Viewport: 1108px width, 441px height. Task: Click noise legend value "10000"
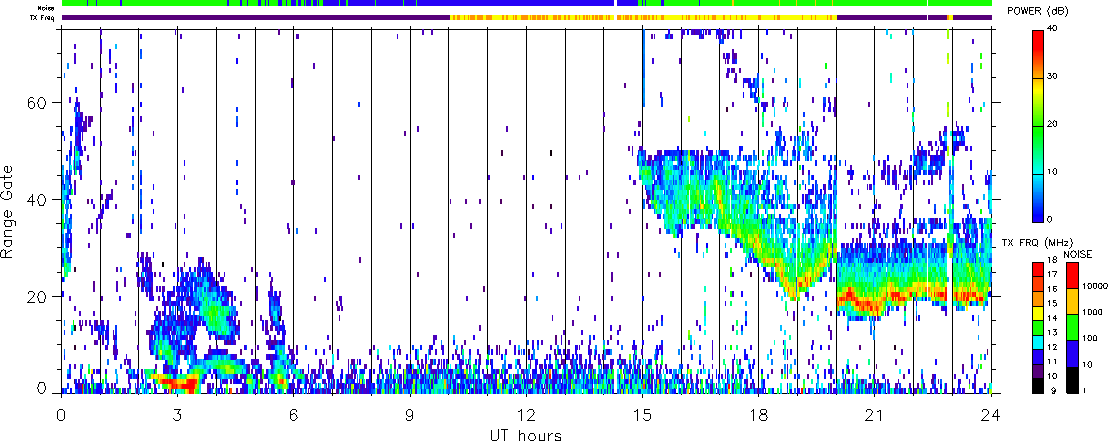1095,286
